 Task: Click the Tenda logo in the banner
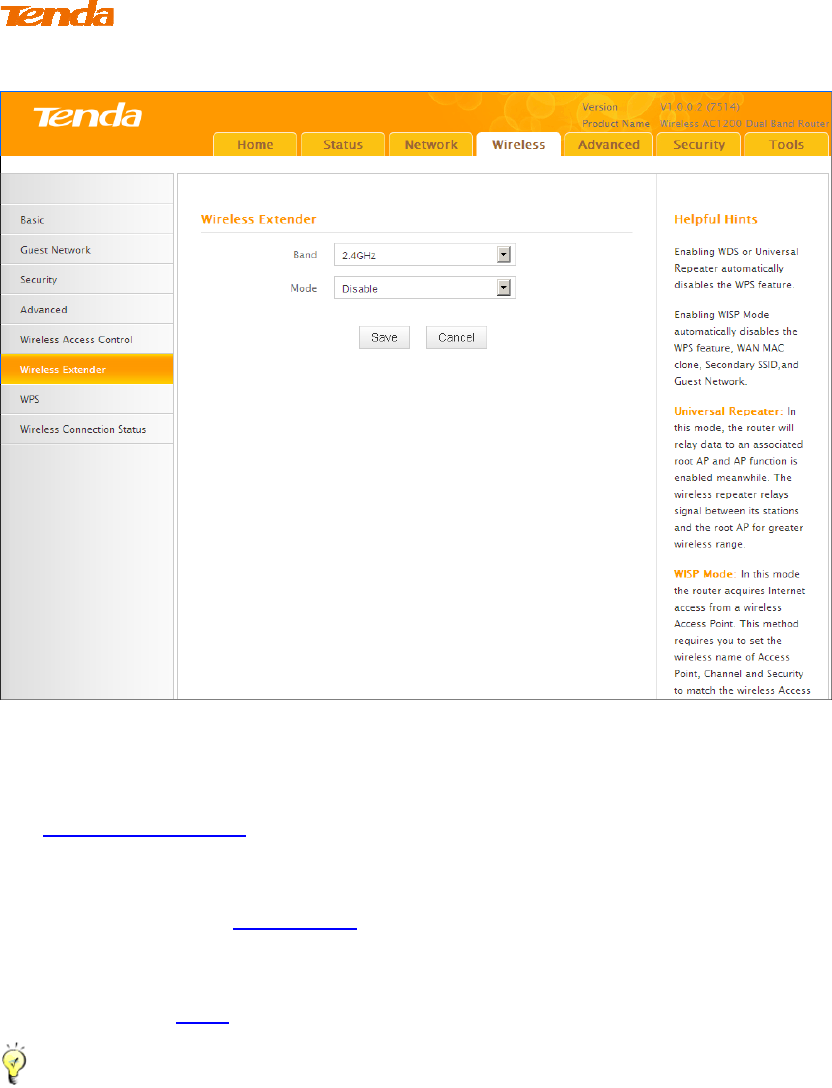pos(88,115)
